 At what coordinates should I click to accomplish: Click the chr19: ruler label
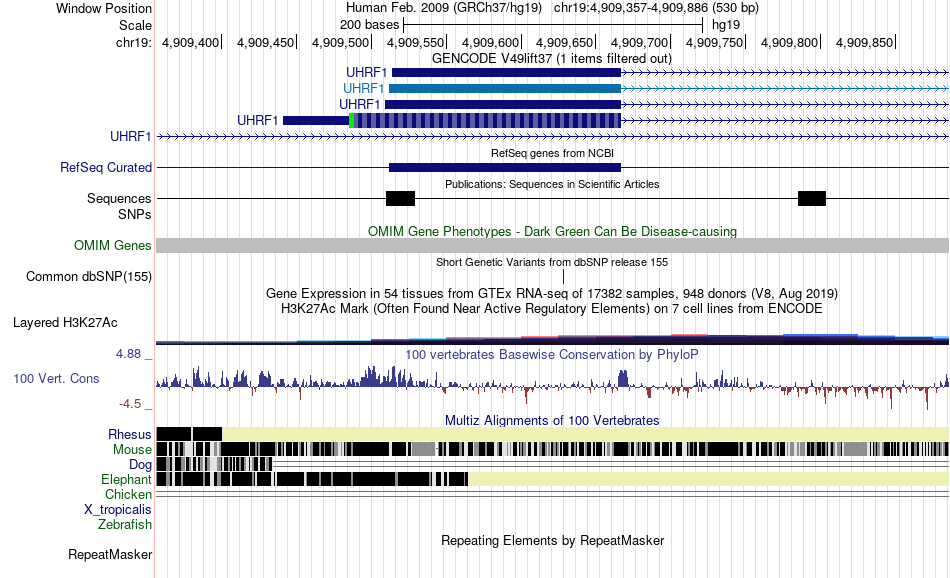[x=134, y=42]
